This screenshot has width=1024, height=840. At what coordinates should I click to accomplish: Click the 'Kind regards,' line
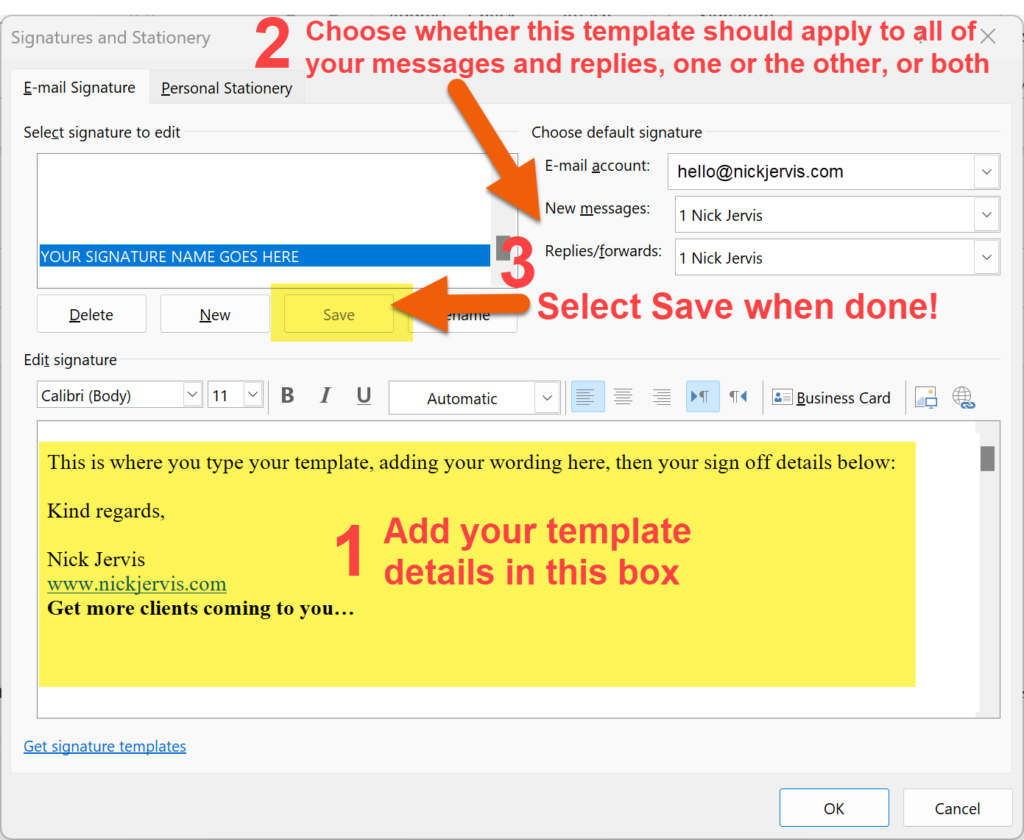(106, 511)
